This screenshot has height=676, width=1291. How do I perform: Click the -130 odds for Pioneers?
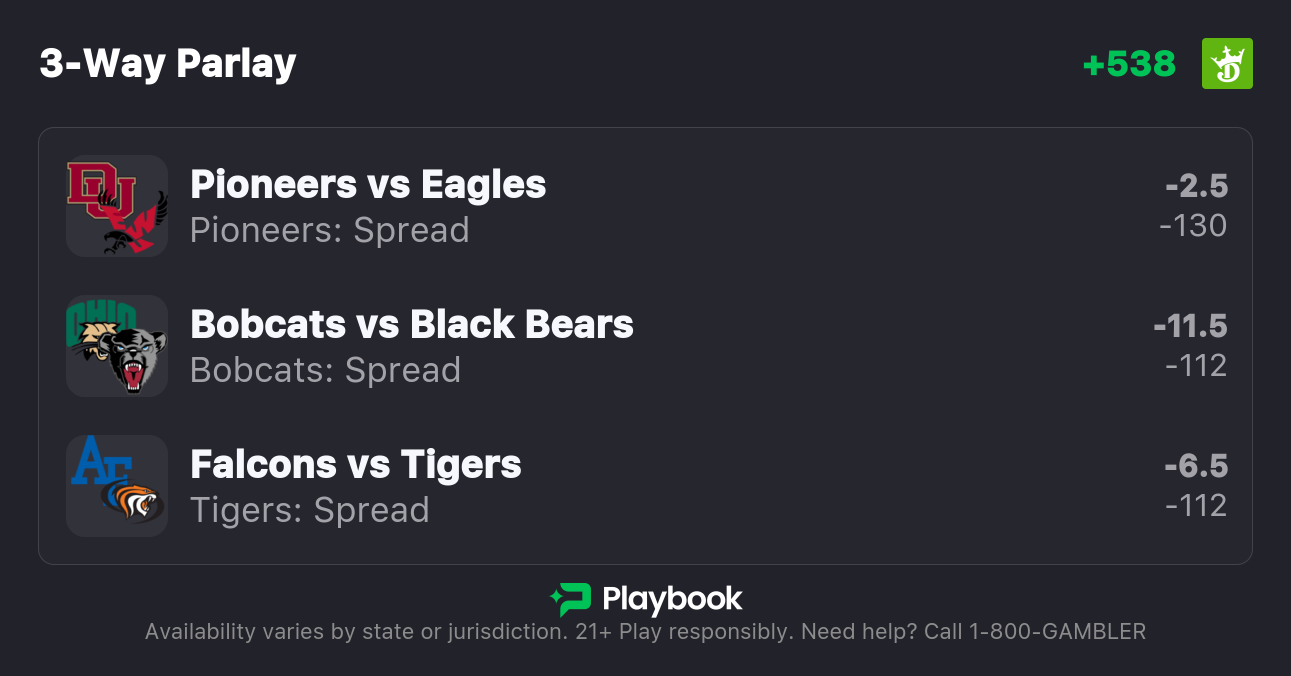tap(1193, 226)
